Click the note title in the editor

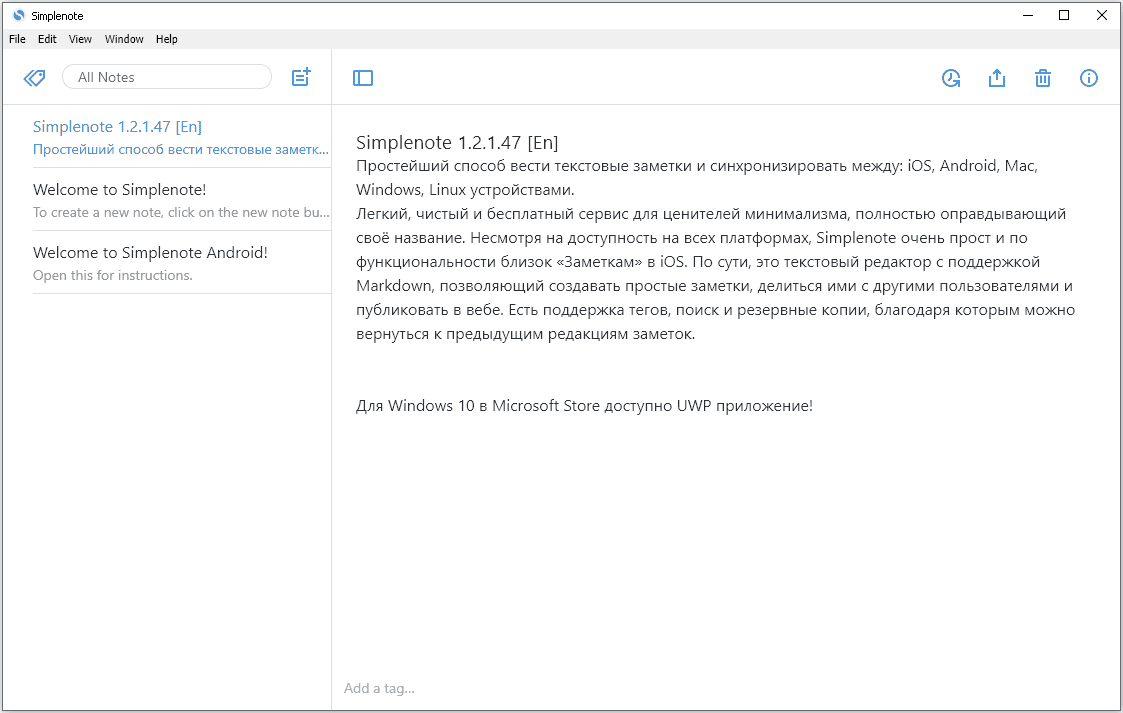[x=457, y=142]
